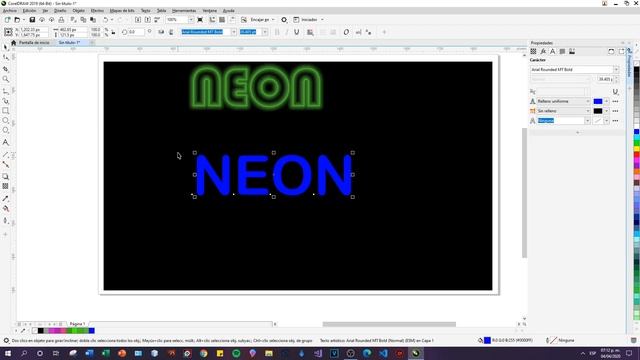Toggle Underline in the property bar
This screenshot has height=360, width=640.
pos(296,32)
